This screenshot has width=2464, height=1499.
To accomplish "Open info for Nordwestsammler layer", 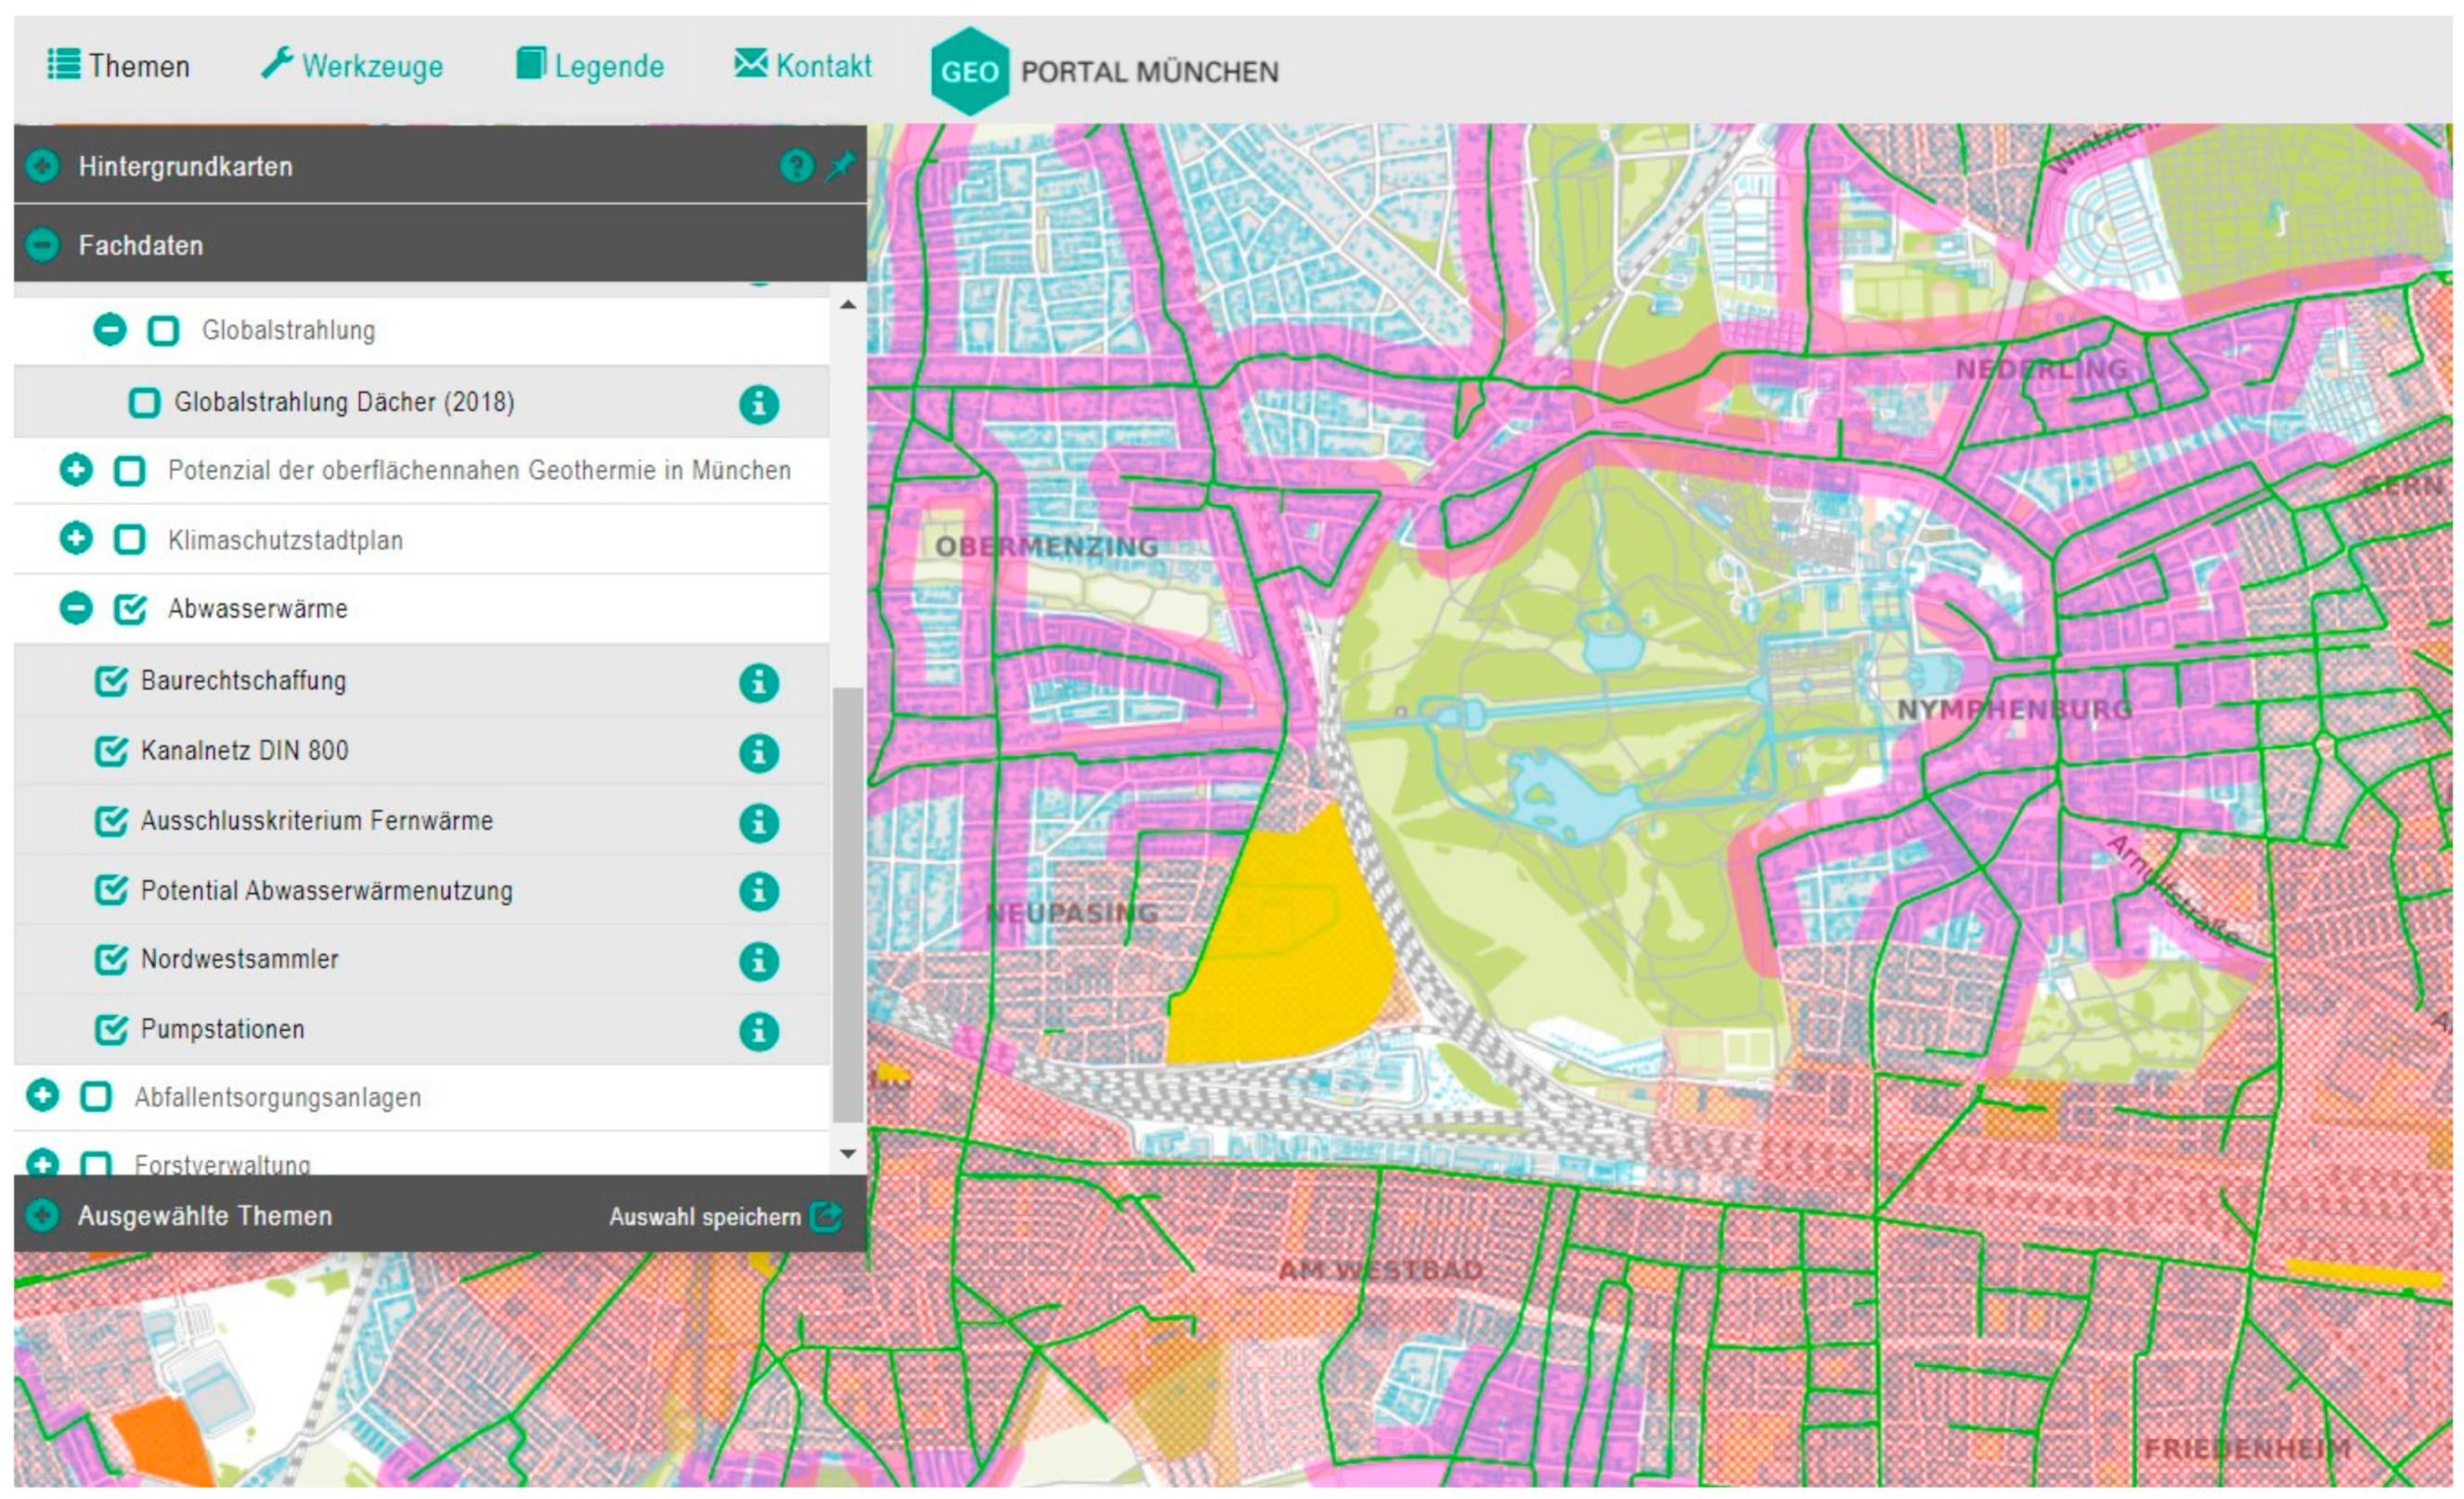I will click(x=759, y=961).
